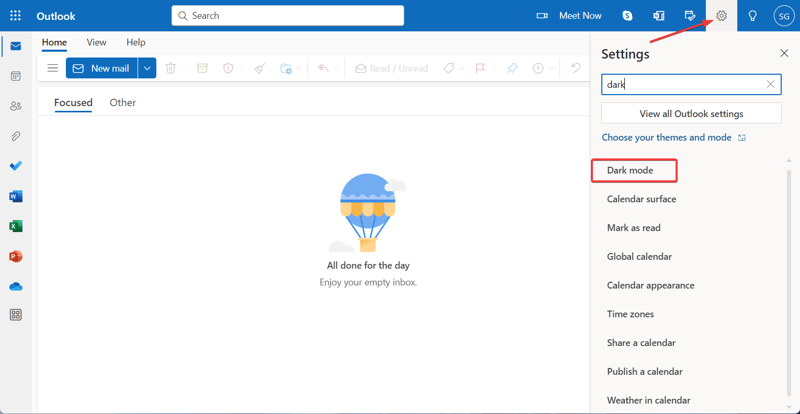Select the Other inbox tab

123,103
